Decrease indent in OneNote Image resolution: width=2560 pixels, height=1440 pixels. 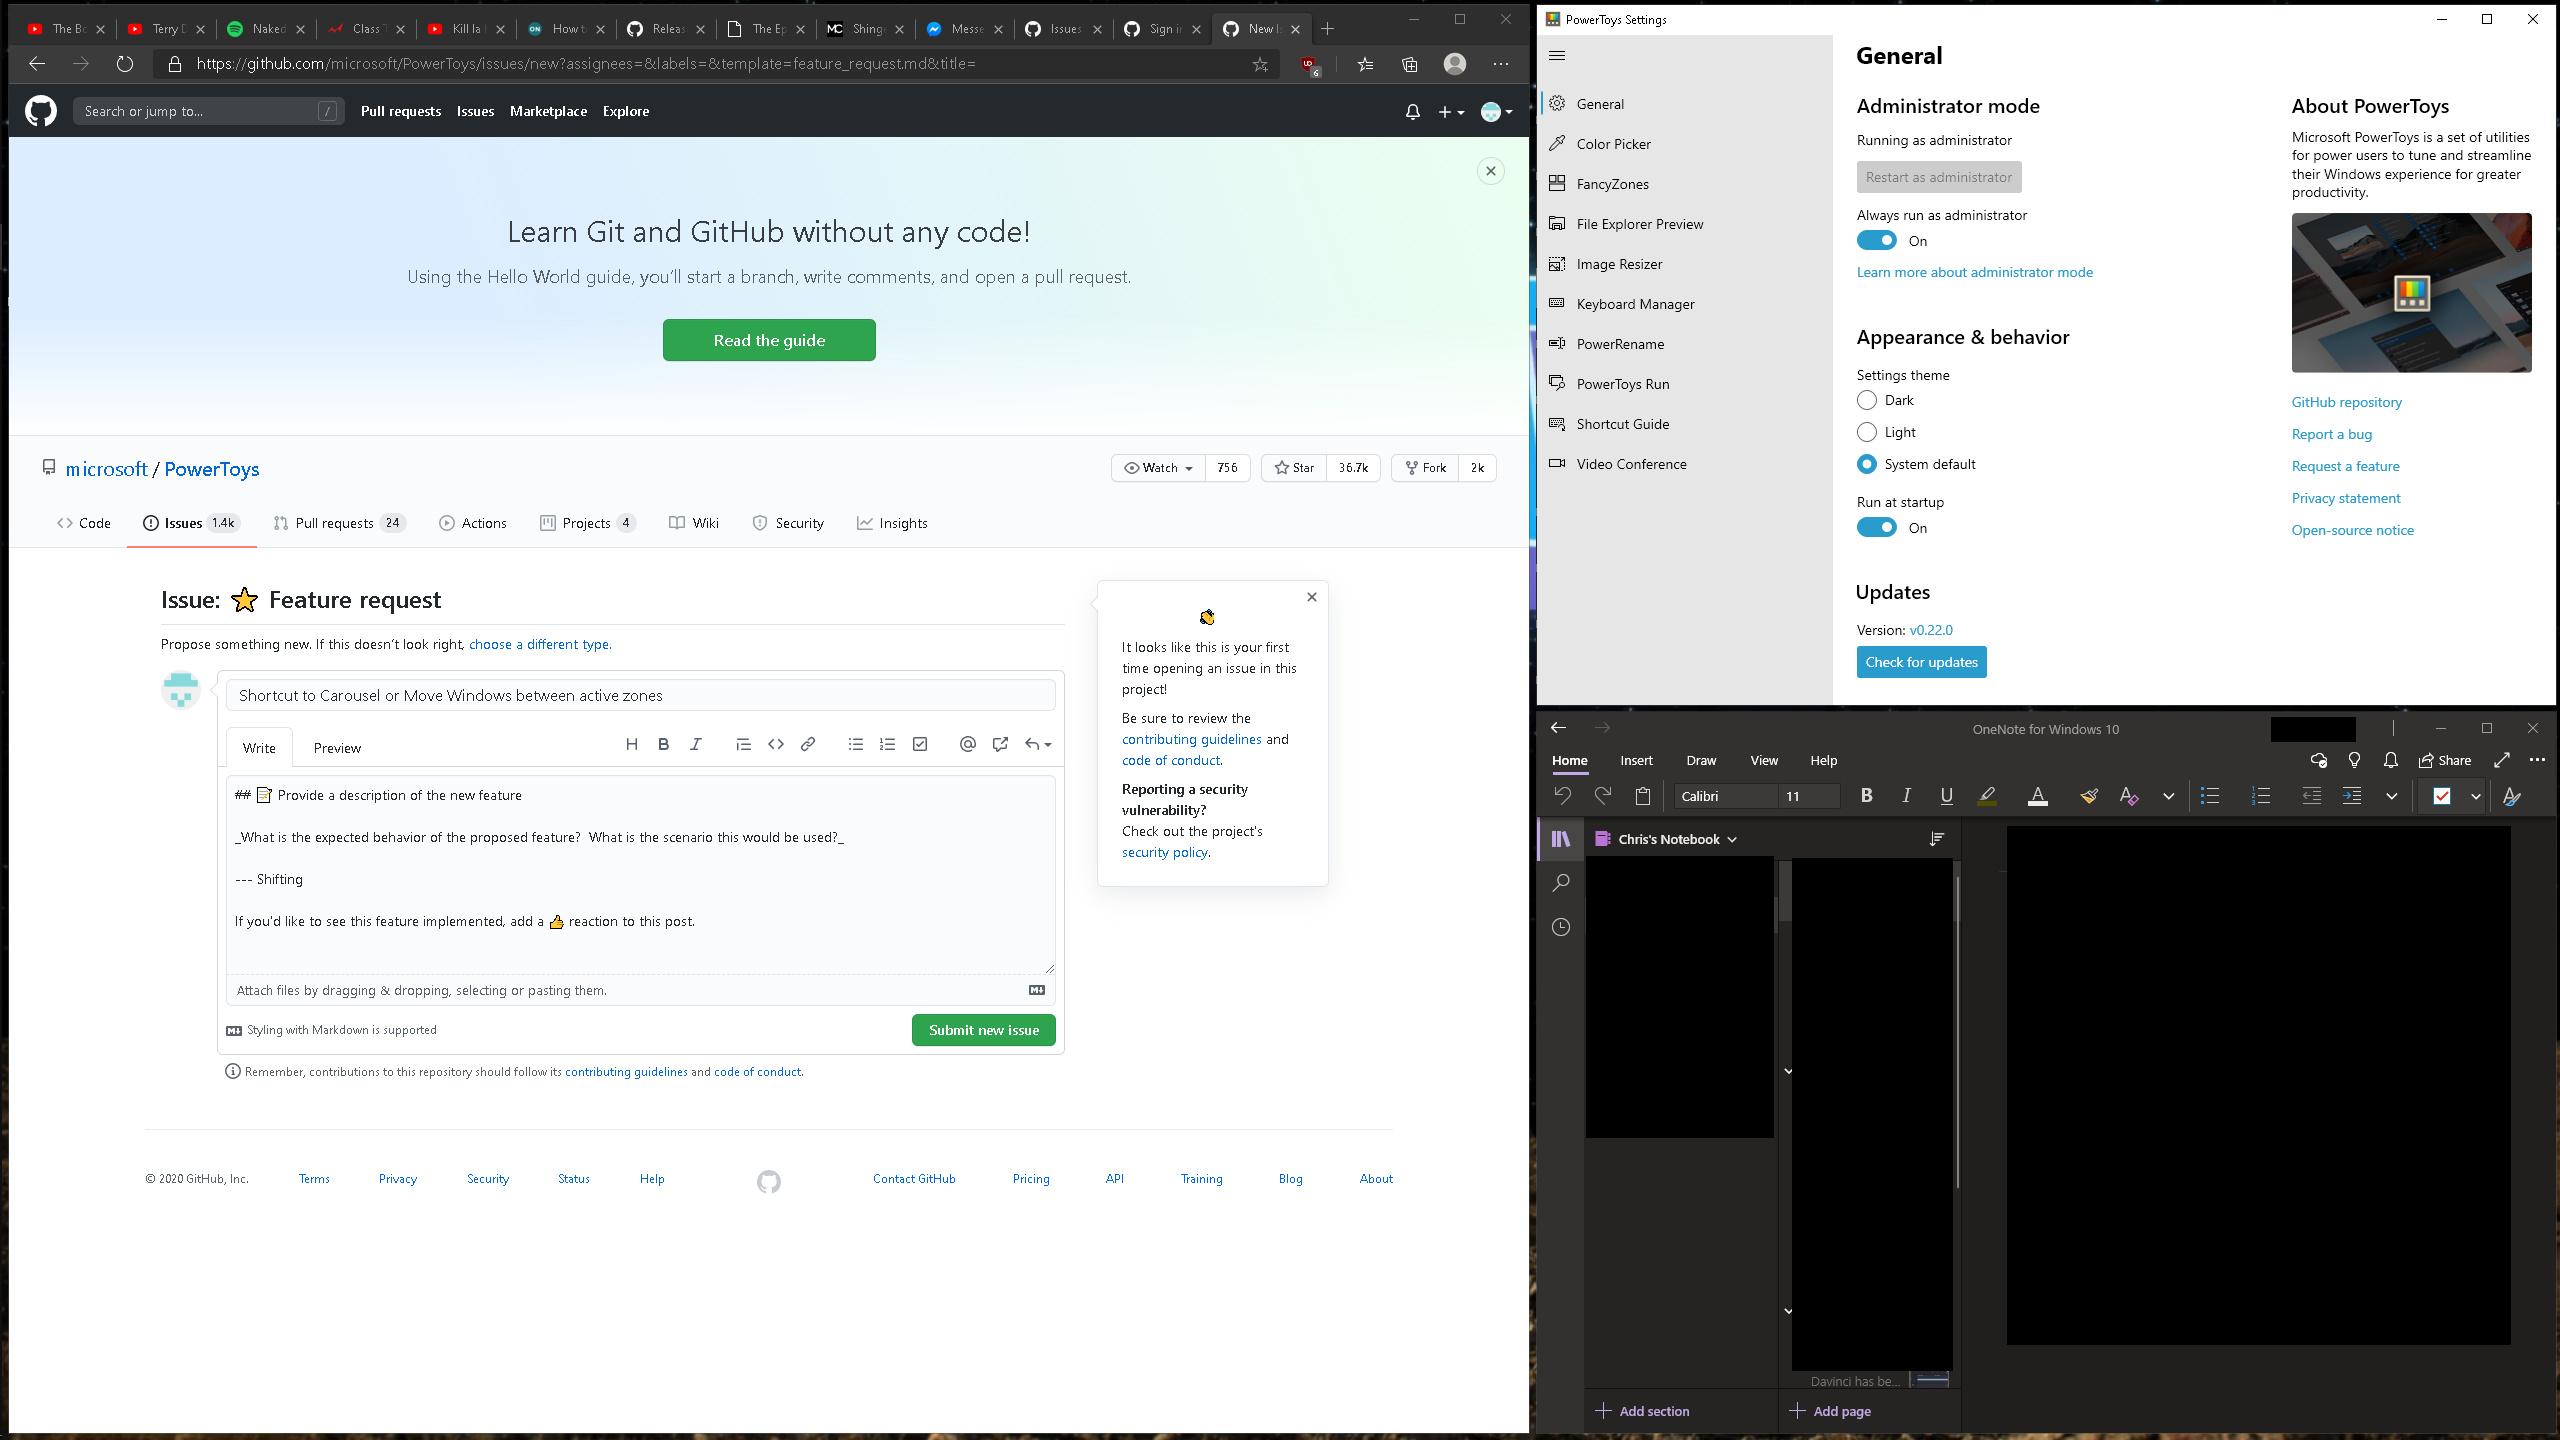tap(2311, 796)
